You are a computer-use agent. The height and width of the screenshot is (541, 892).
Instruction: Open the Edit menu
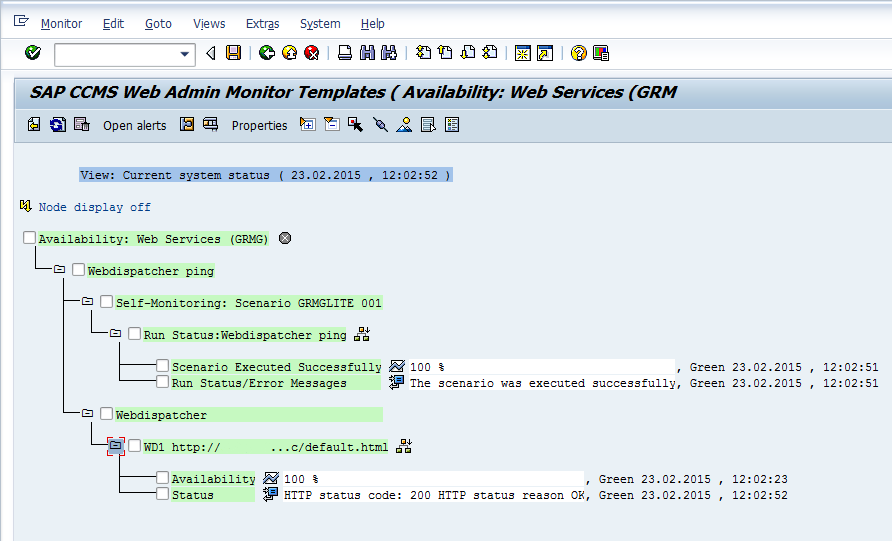pos(113,24)
